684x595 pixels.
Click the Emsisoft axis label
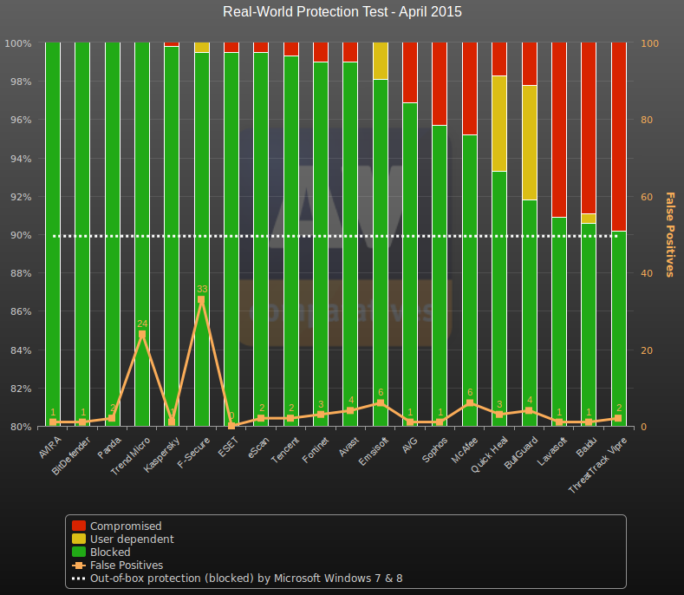[x=373, y=451]
